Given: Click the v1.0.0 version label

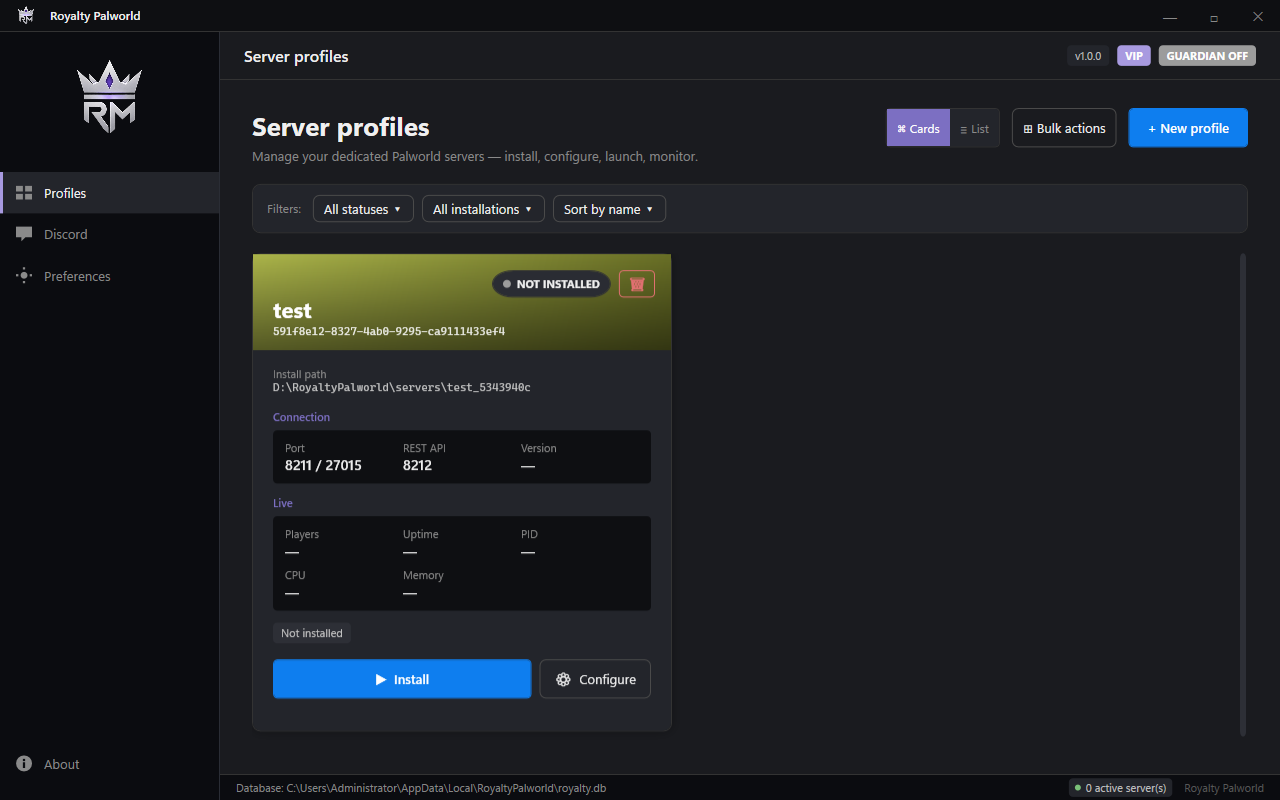Looking at the screenshot, I should pos(1088,56).
